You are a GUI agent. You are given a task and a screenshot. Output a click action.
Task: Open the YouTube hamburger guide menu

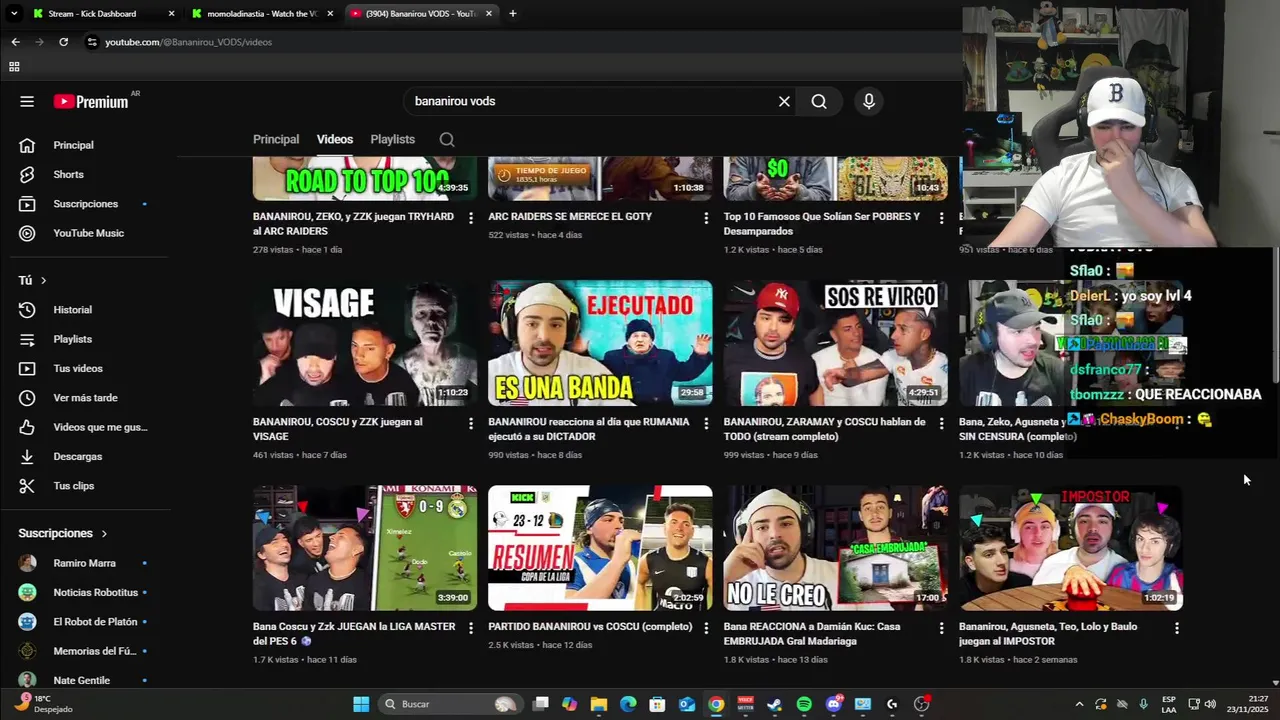coord(27,101)
